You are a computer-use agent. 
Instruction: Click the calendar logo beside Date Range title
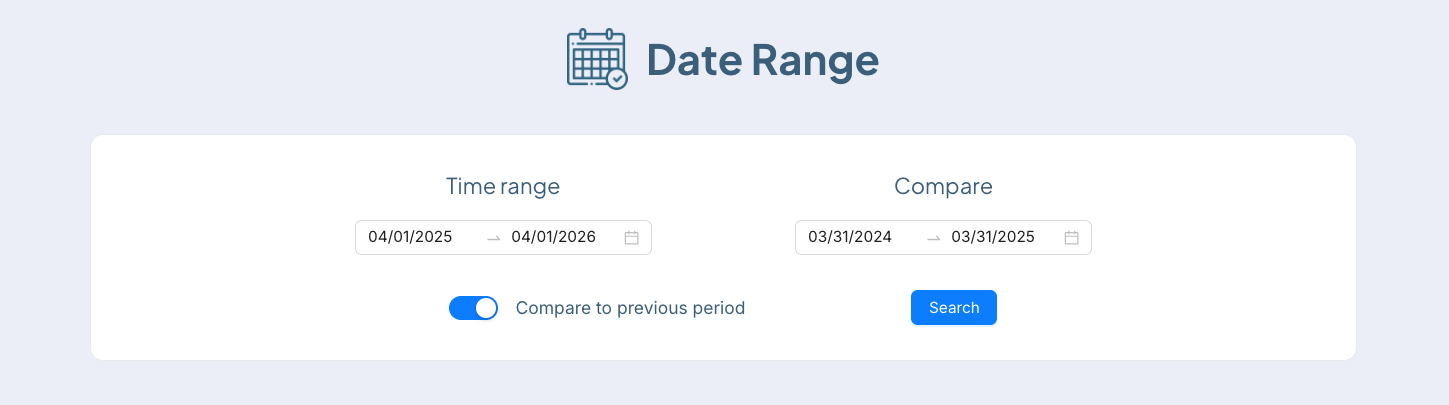(x=595, y=59)
